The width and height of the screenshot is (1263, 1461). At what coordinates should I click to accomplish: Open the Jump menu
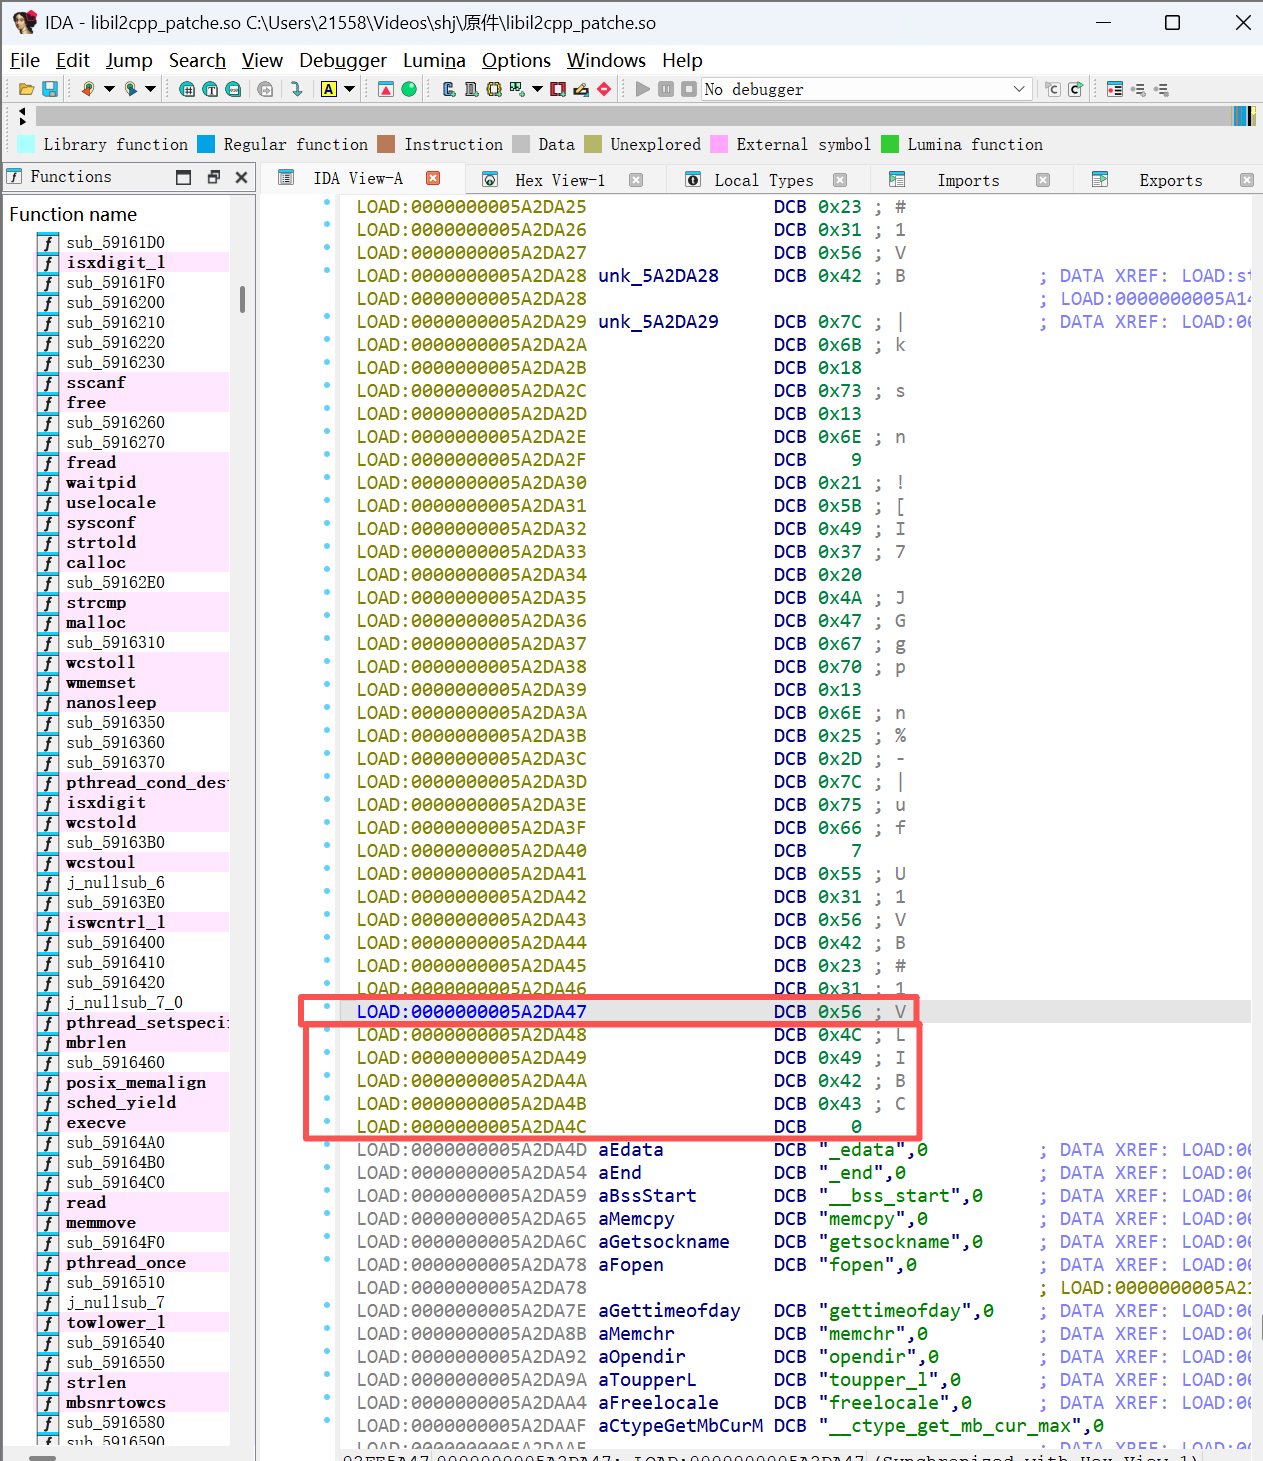[129, 60]
